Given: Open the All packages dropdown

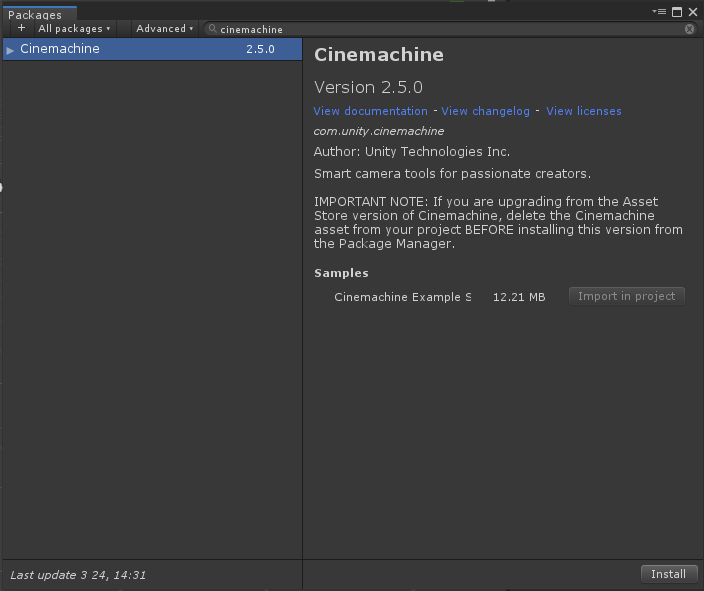Looking at the screenshot, I should pyautogui.click(x=74, y=29).
